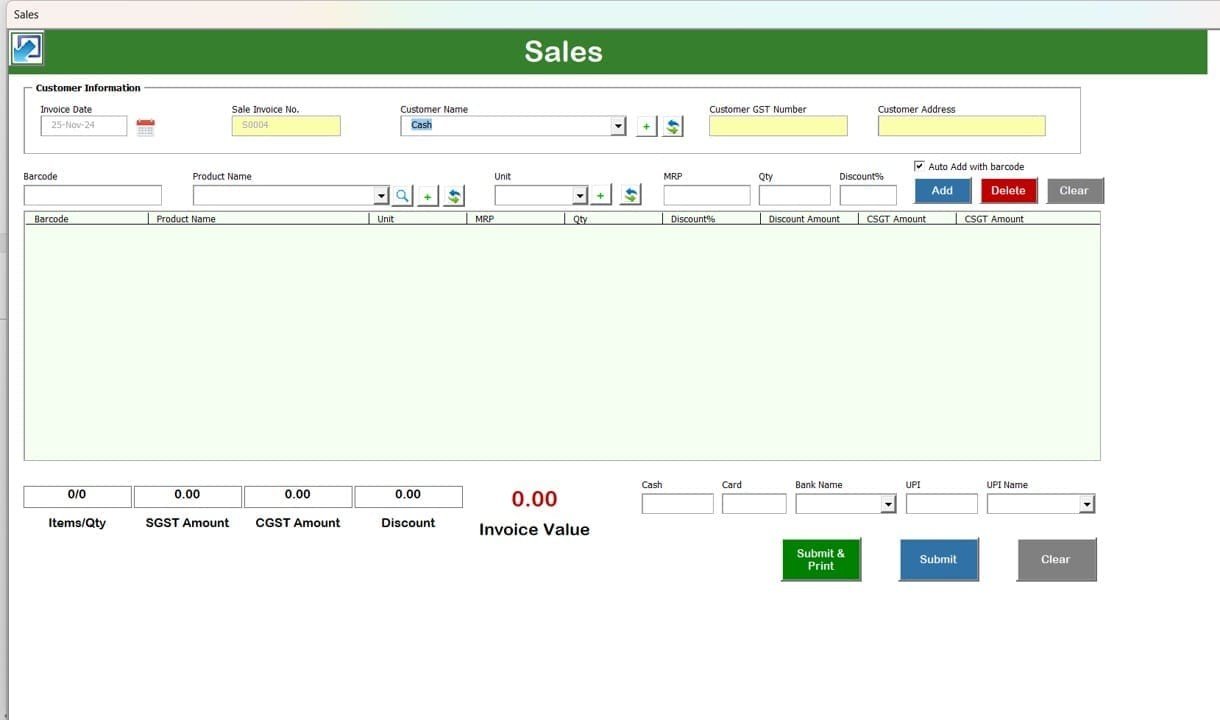This screenshot has width=1220, height=720.
Task: Click the red 0.00 Invoice Value
Action: 534,499
